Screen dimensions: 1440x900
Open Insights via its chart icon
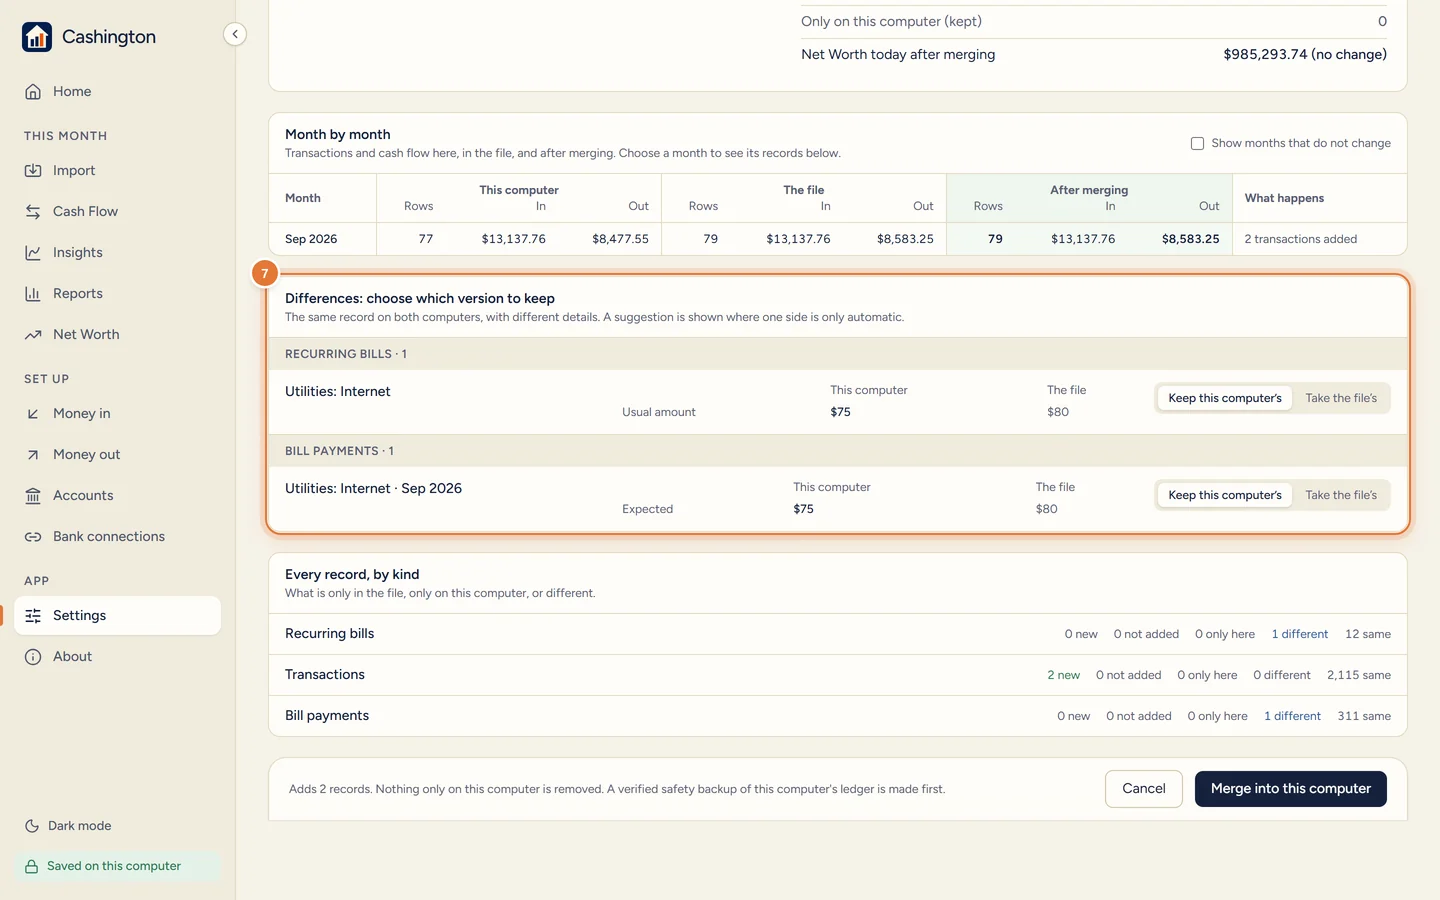point(33,253)
